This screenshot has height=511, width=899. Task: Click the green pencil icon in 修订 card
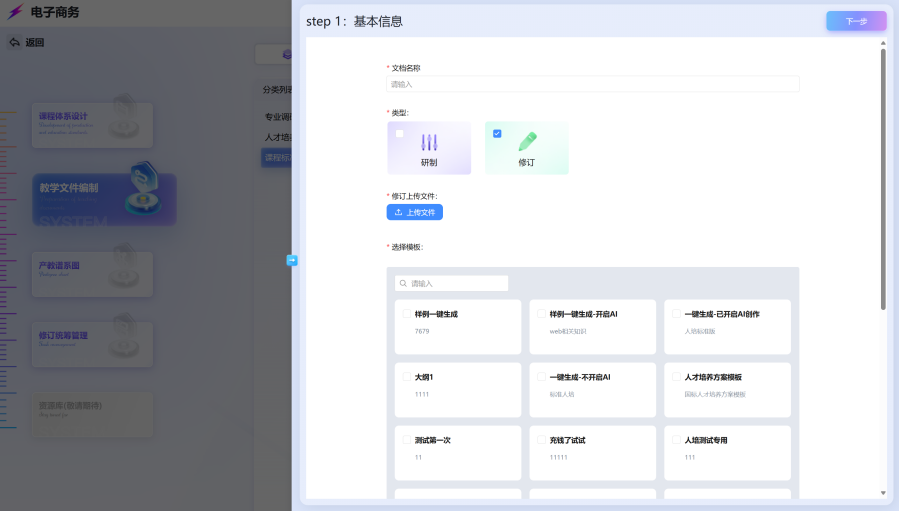(527, 142)
